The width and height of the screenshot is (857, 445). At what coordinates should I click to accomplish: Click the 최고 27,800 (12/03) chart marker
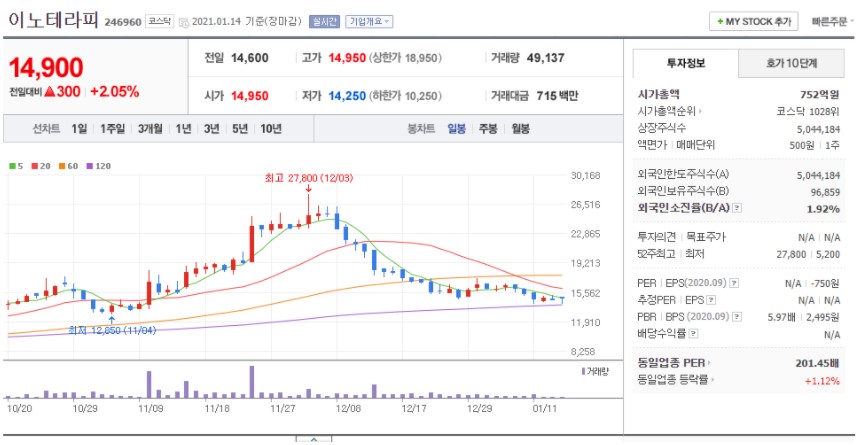309,178
